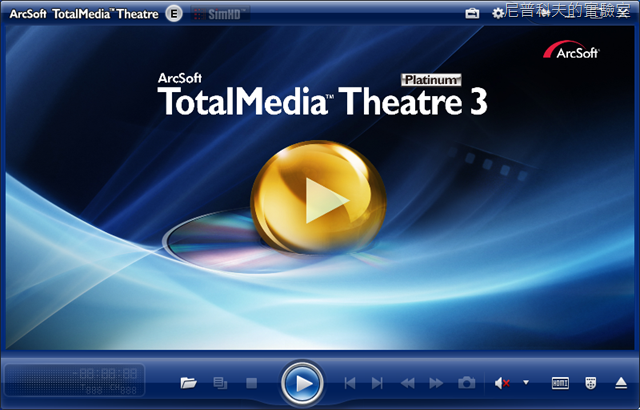Open the navigation remote control icon

click(590, 383)
